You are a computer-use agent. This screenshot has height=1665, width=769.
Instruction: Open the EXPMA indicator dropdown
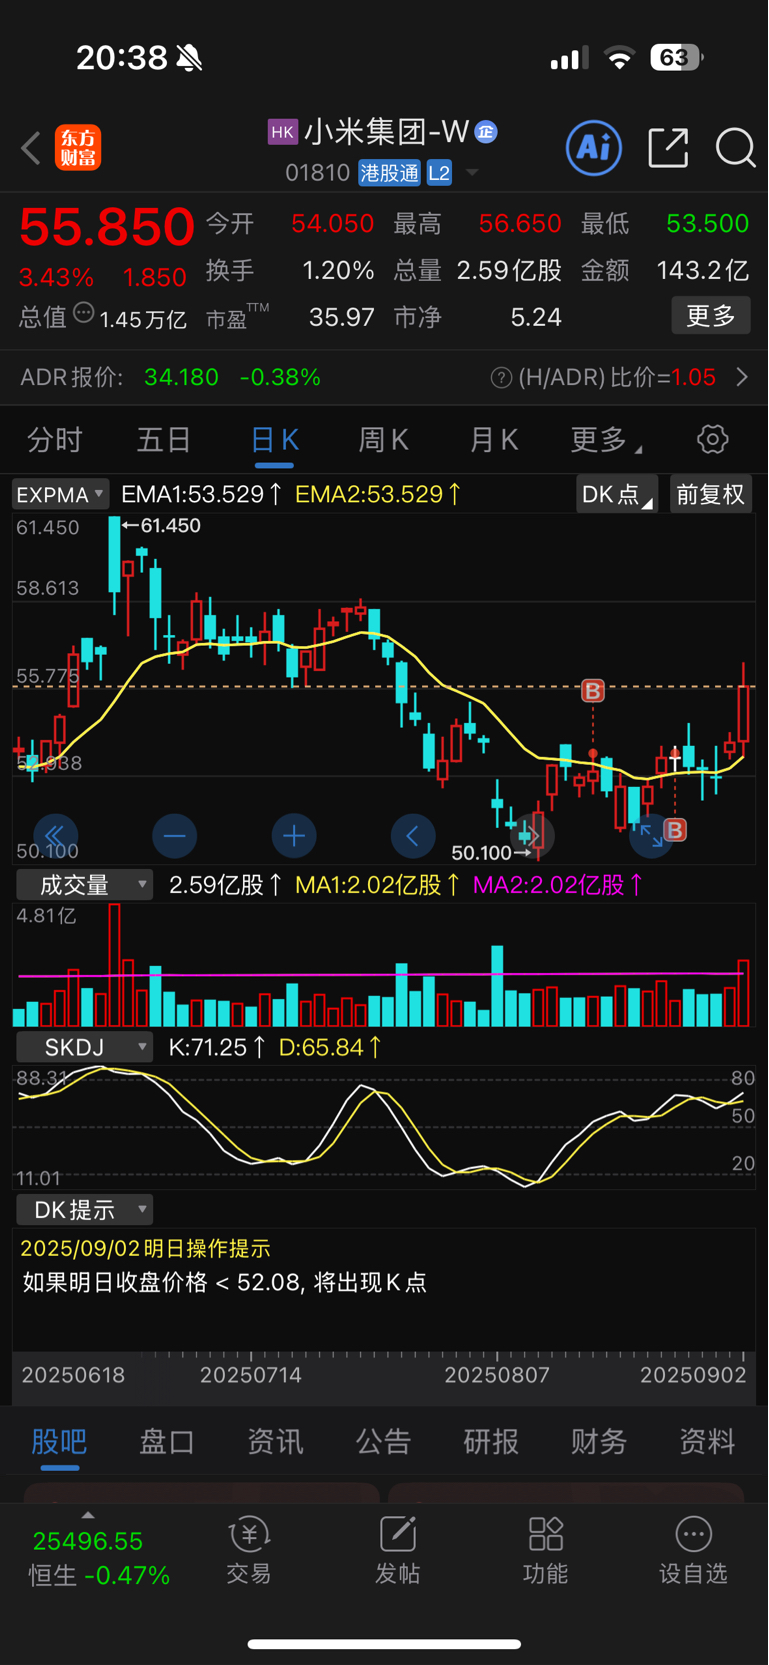click(60, 494)
